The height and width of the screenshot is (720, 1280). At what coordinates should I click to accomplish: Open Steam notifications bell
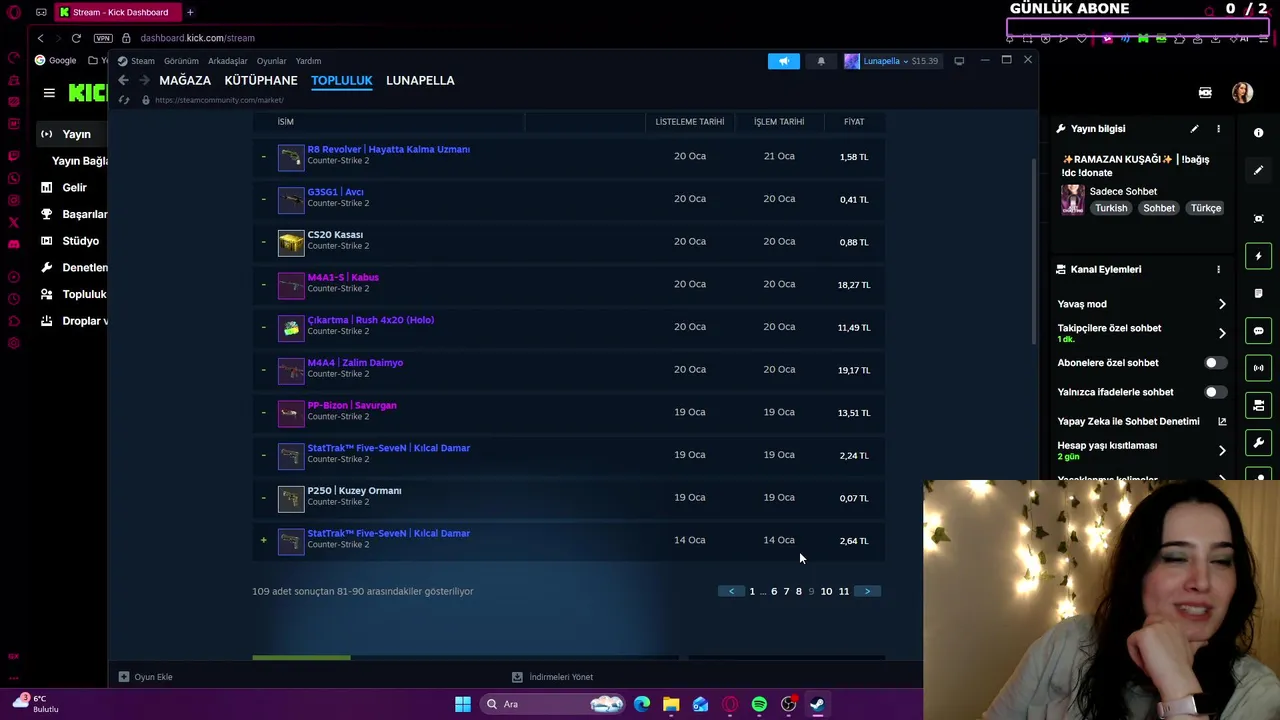tap(821, 61)
